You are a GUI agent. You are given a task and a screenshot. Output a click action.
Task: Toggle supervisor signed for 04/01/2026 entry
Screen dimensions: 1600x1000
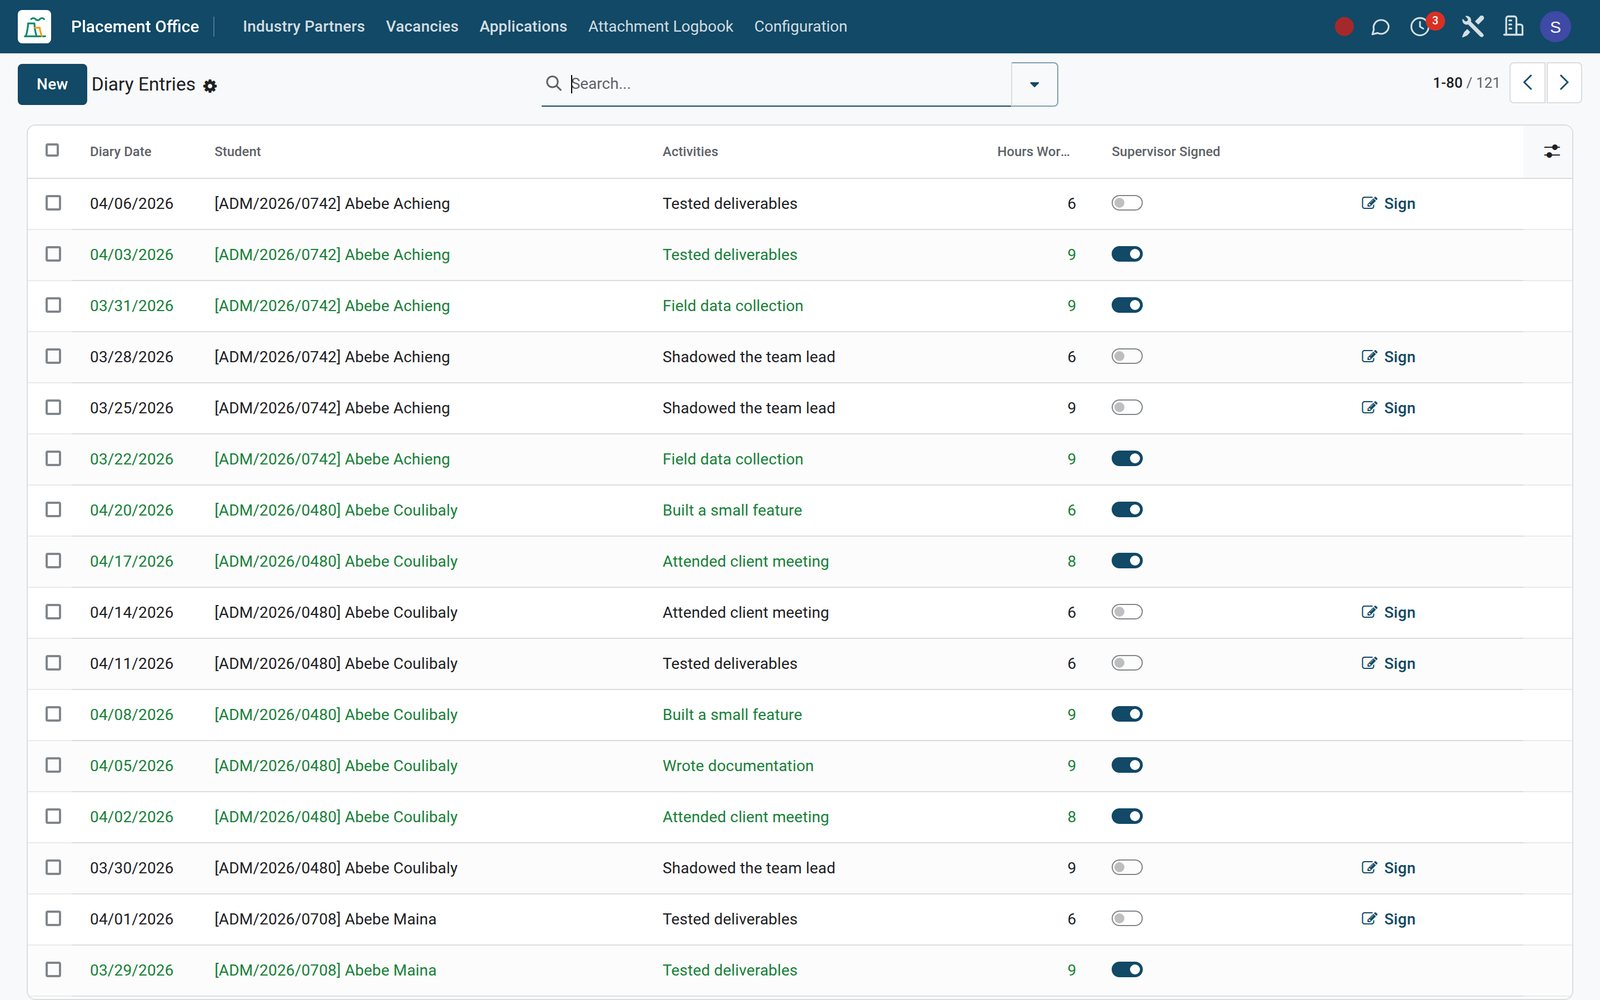click(x=1127, y=918)
